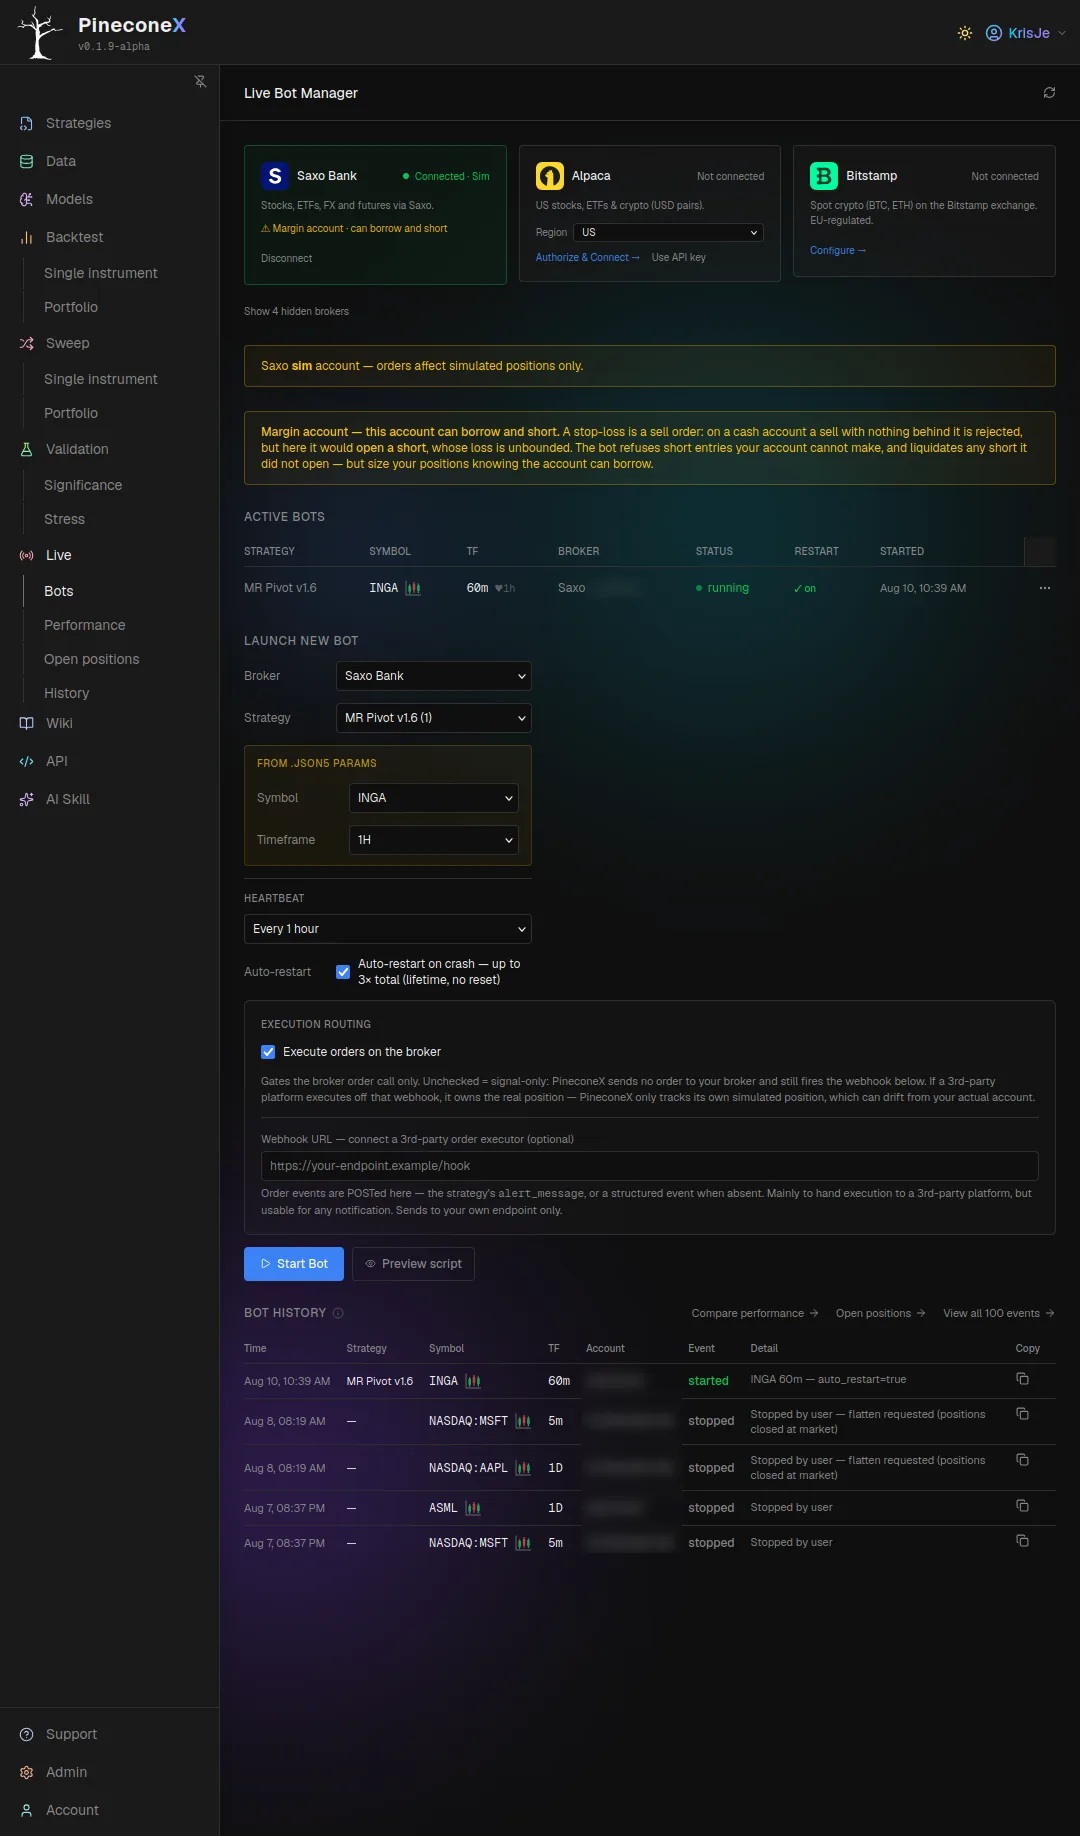Click the ACTIVE BOTS table column settings box
This screenshot has width=1080, height=1836.
1040,551
